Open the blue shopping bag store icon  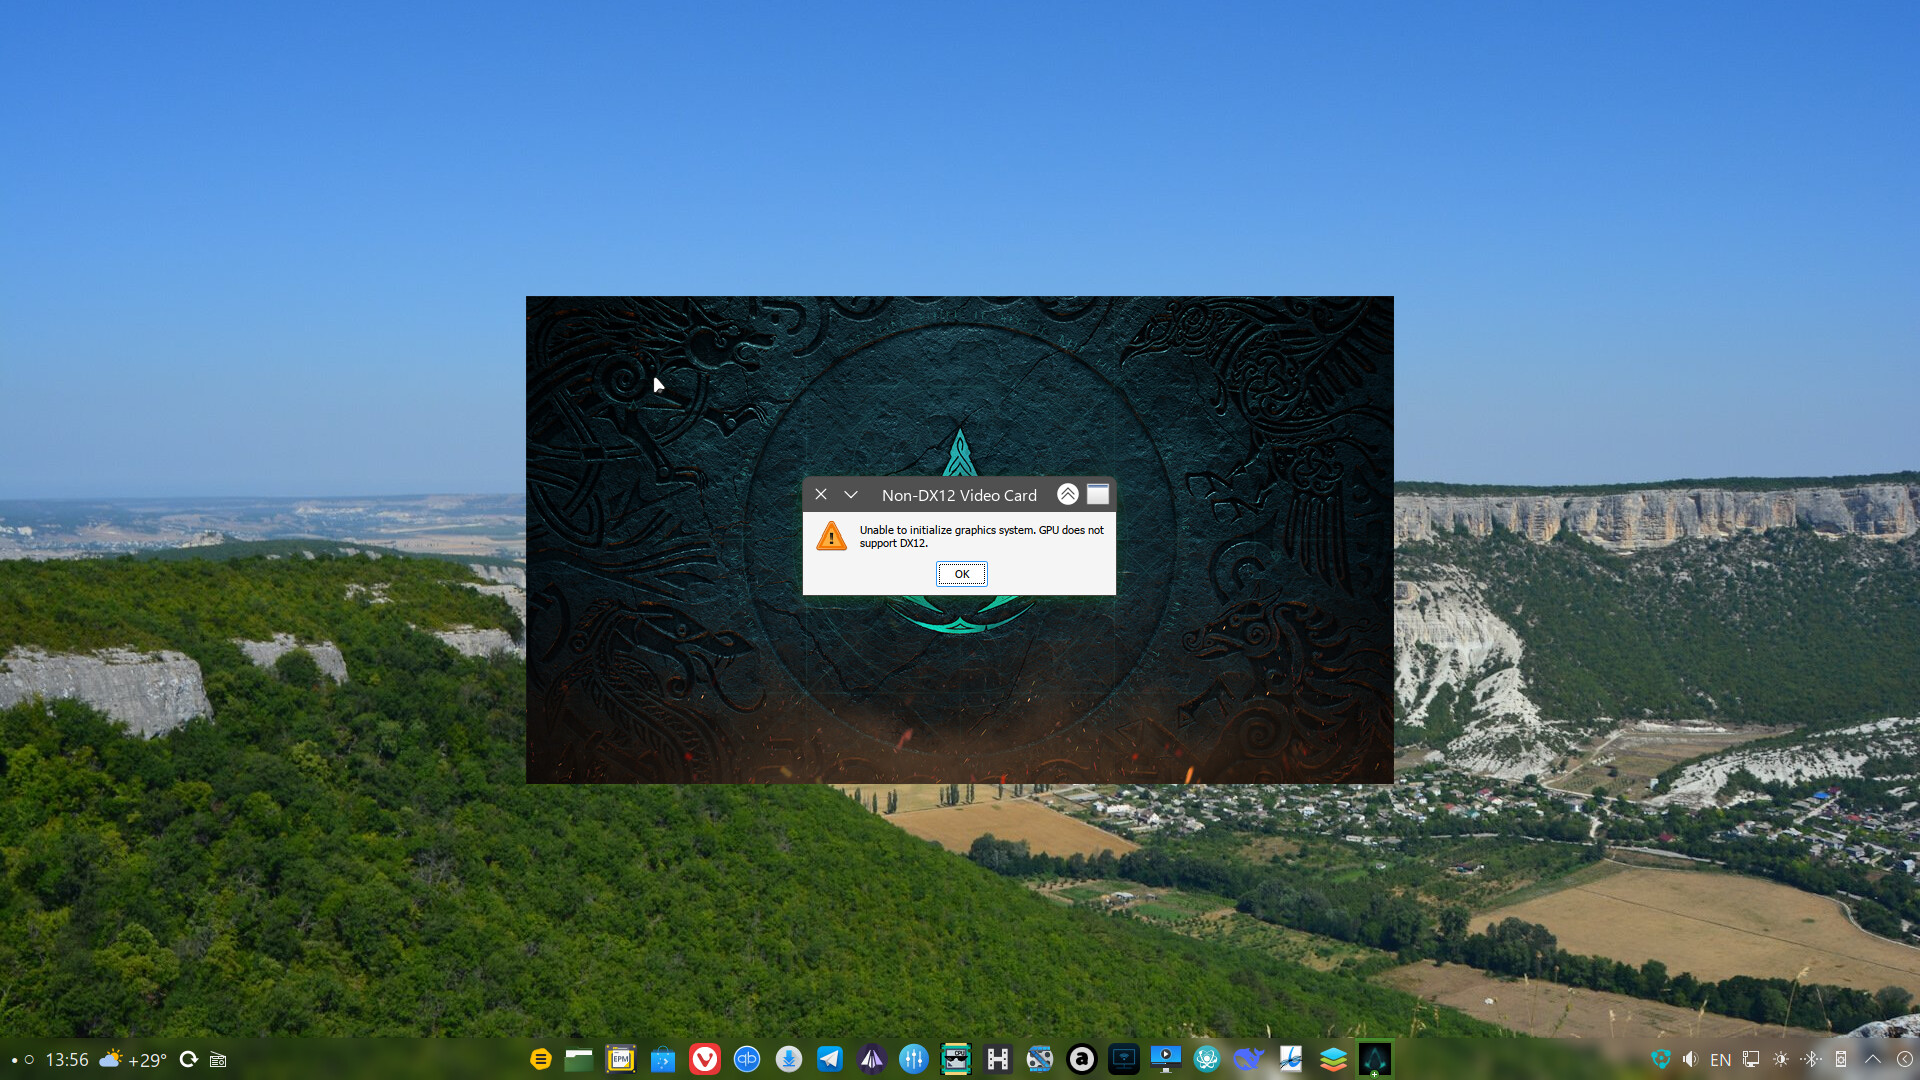[x=663, y=1059]
